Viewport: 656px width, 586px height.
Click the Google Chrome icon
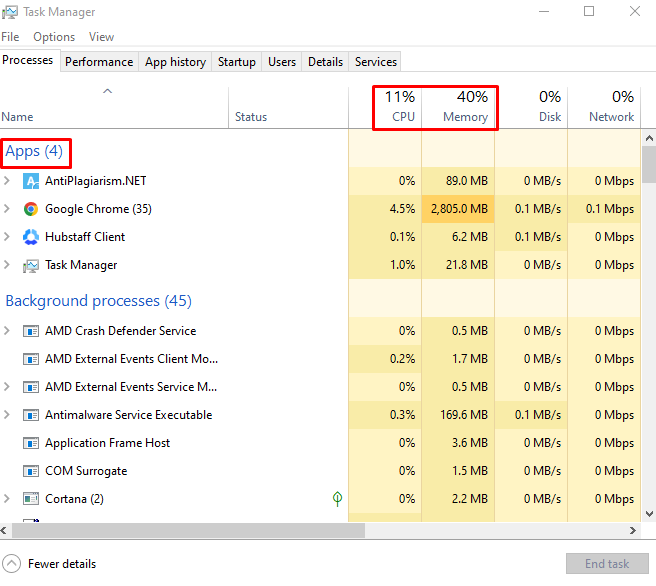click(x=31, y=209)
